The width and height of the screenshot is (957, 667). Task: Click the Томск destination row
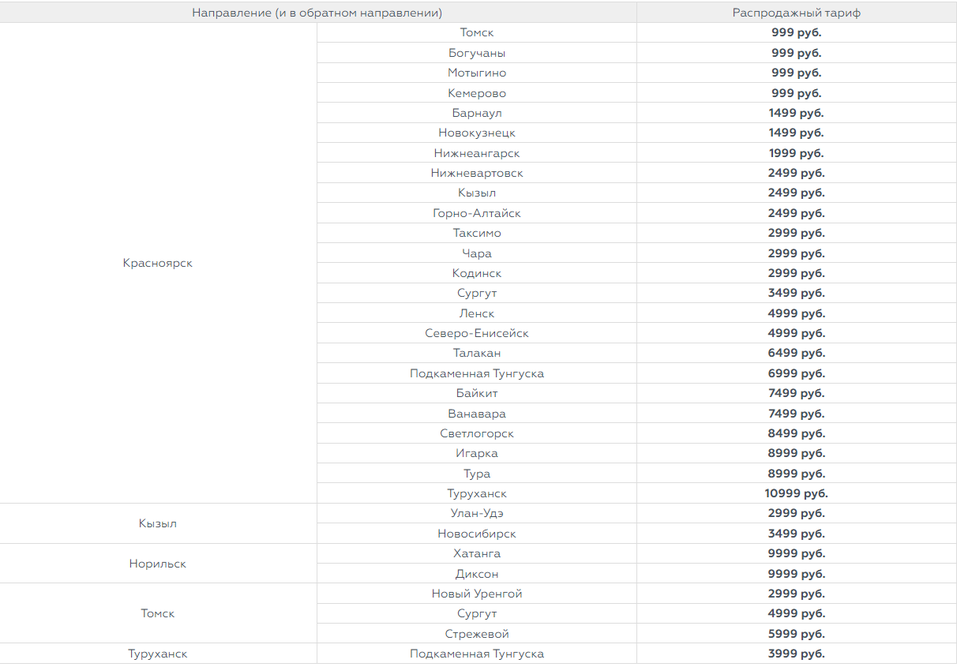click(x=476, y=33)
